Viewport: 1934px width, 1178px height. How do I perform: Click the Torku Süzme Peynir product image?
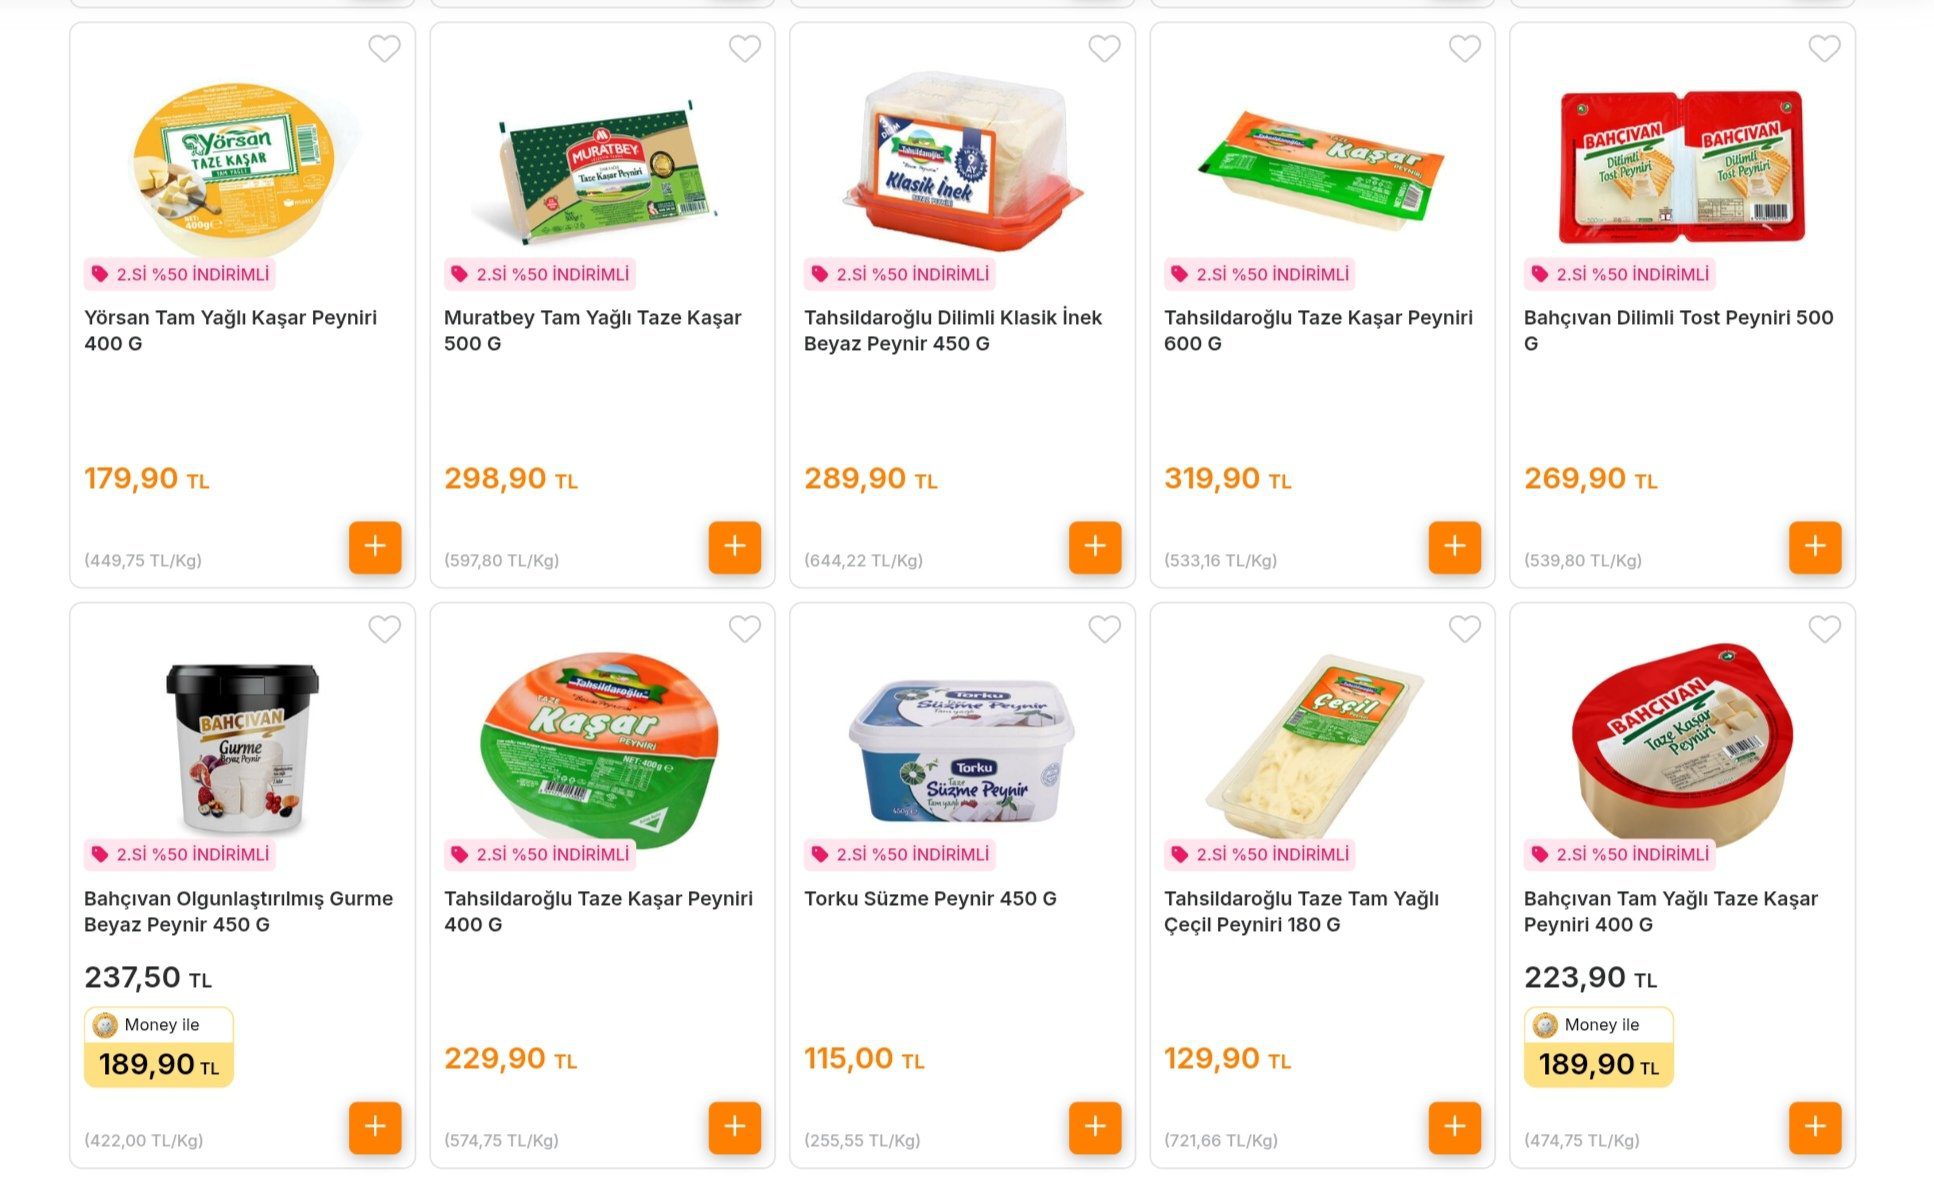[962, 748]
